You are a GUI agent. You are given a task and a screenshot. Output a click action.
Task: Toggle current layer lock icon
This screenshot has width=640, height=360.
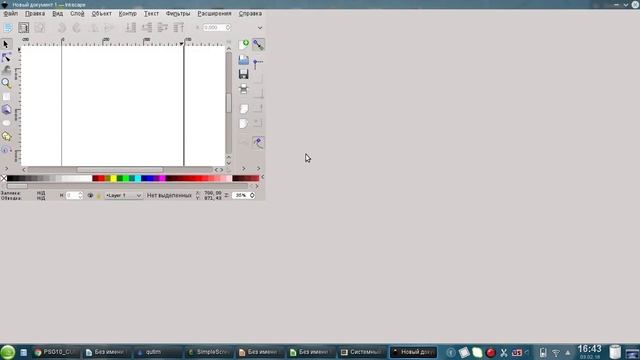pyautogui.click(x=98, y=196)
